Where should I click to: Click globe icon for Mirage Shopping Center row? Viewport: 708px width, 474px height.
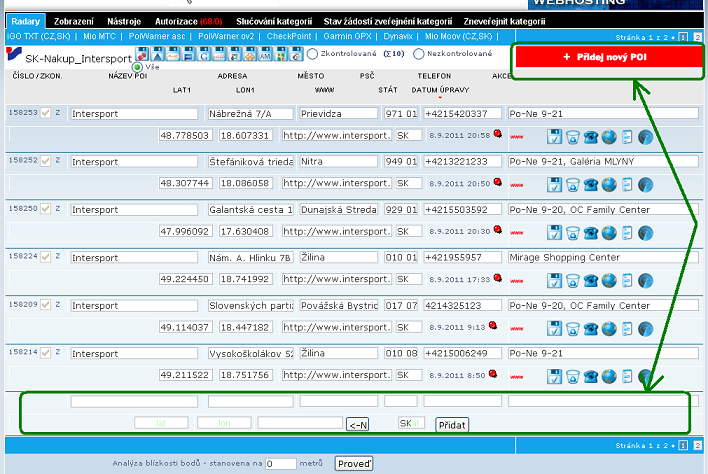point(609,280)
